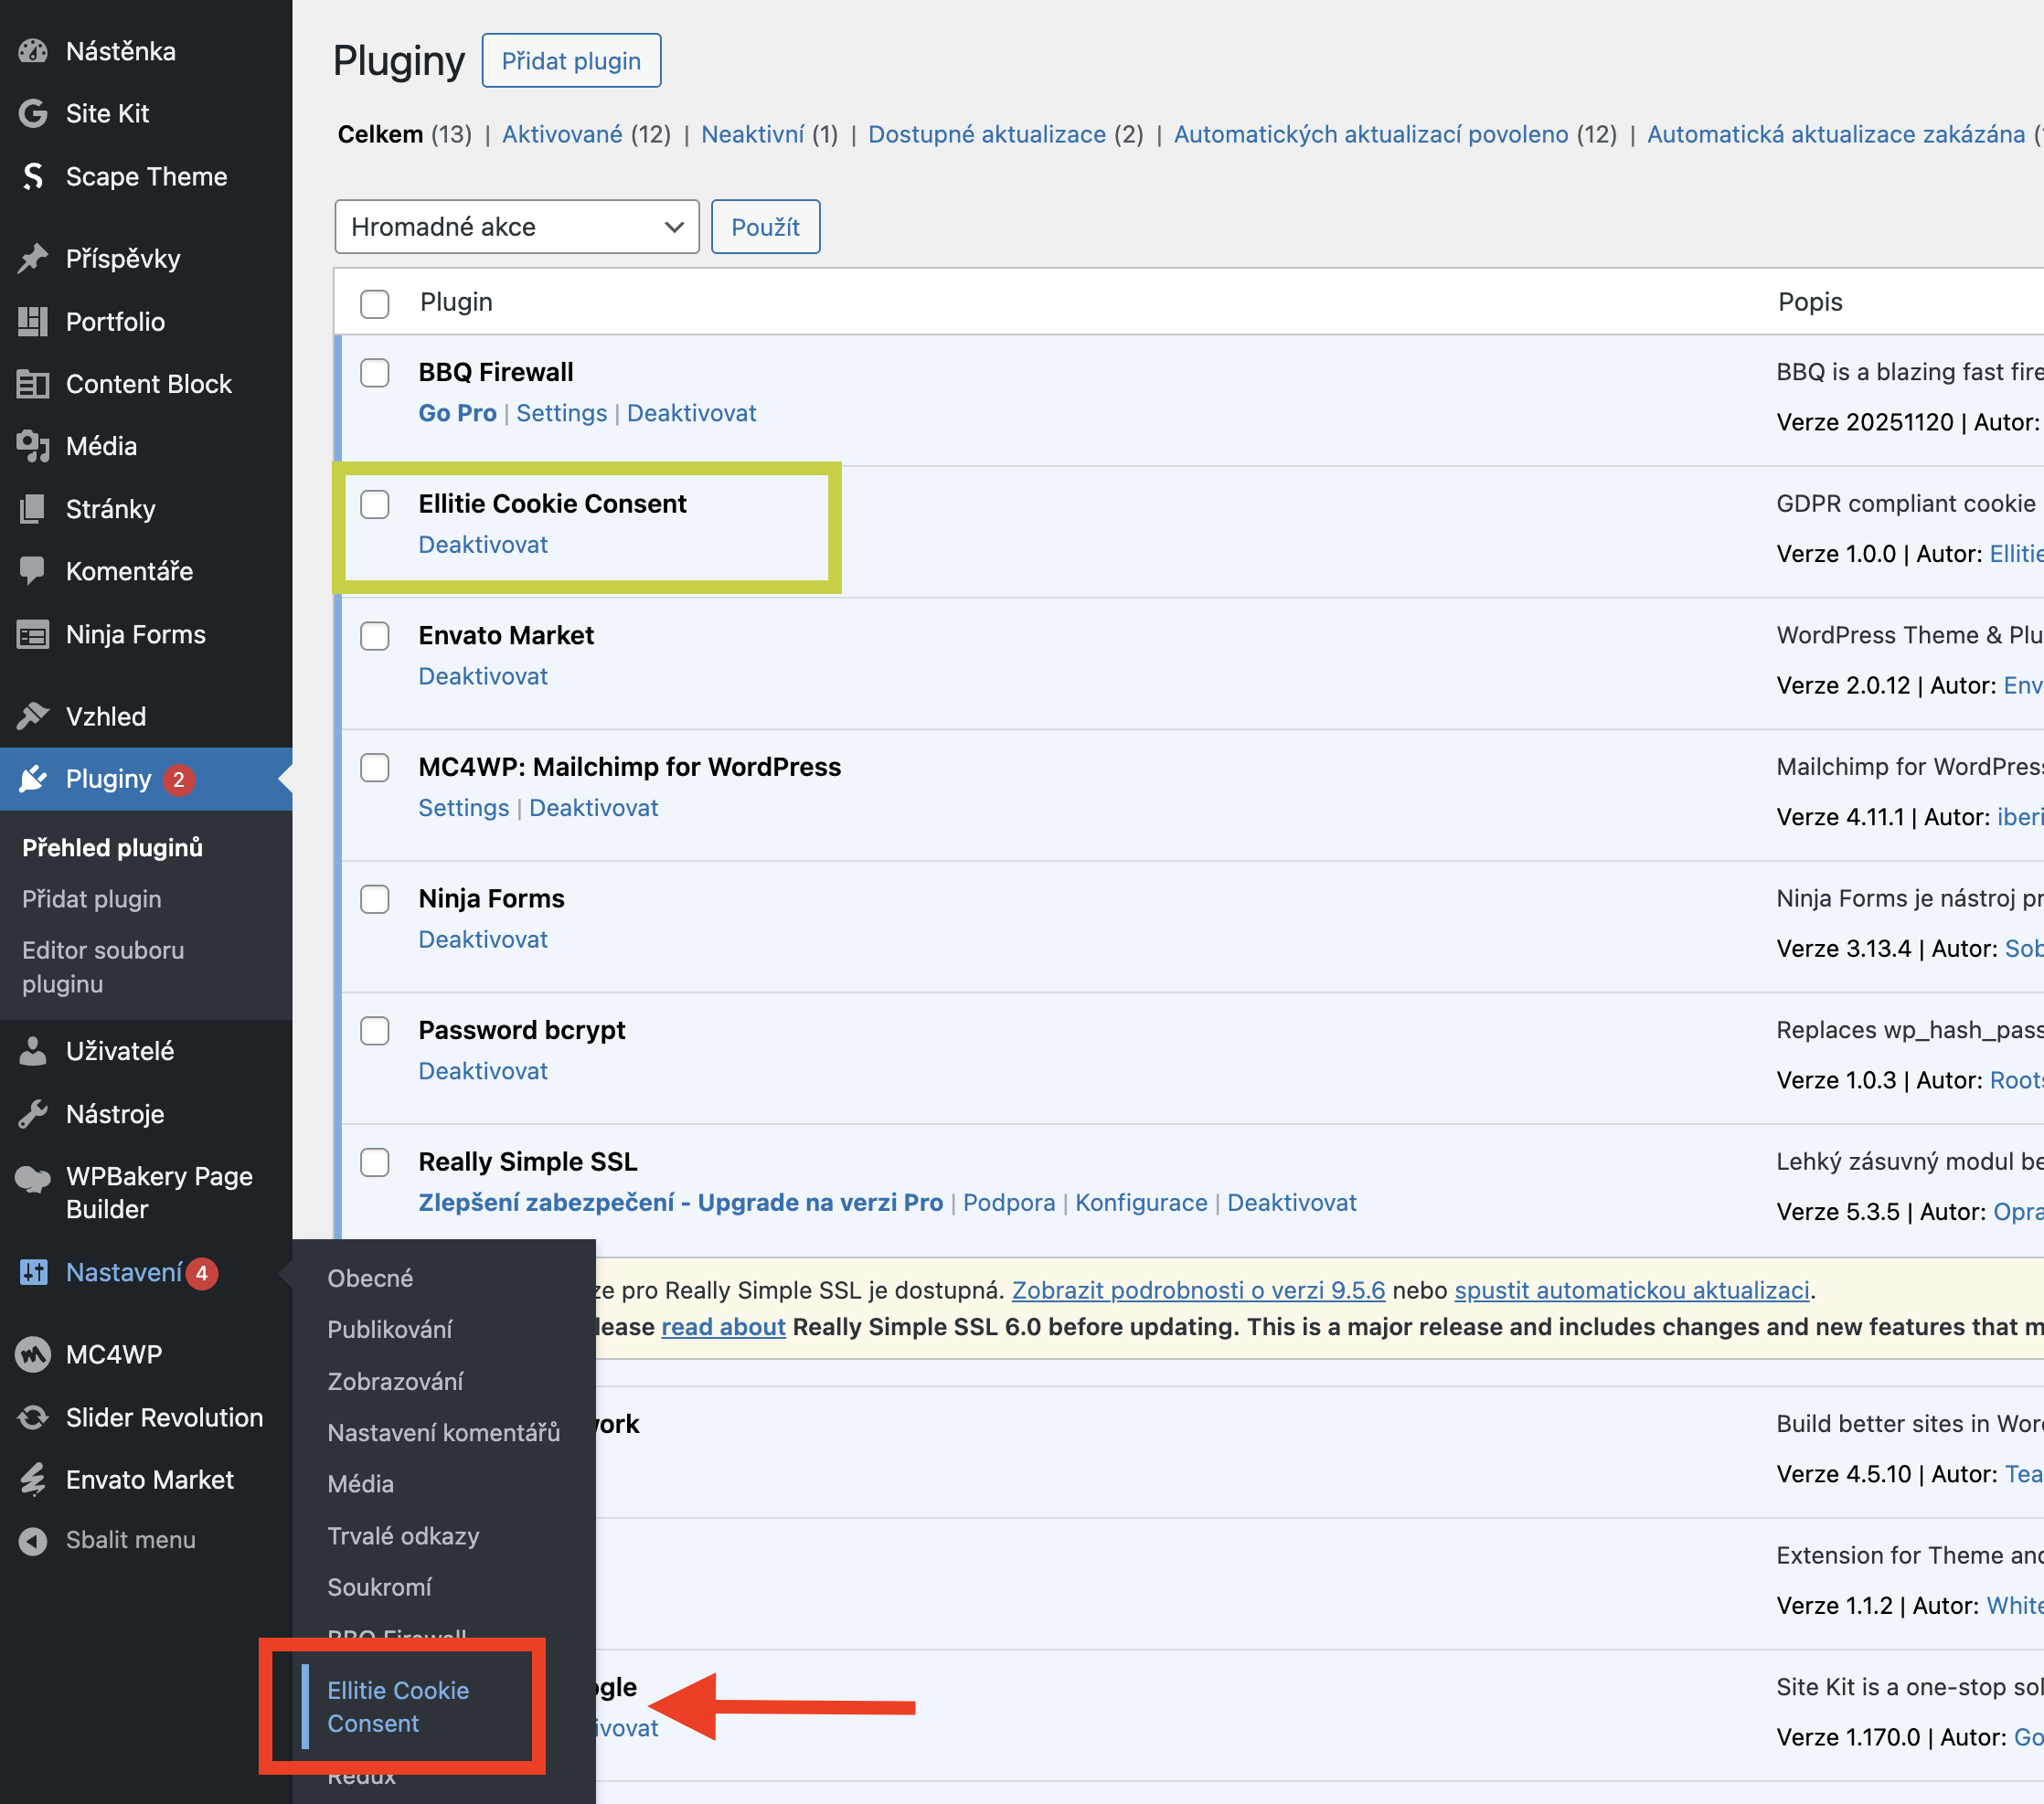Select the Scape Theme sidebar icon
The width and height of the screenshot is (2044, 1804).
pyautogui.click(x=33, y=177)
